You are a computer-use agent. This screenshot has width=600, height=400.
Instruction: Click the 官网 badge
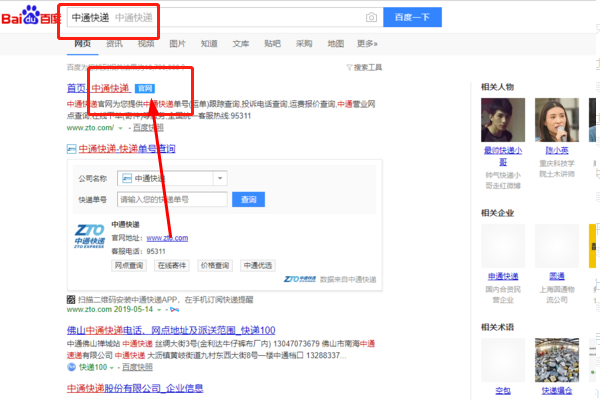point(145,89)
